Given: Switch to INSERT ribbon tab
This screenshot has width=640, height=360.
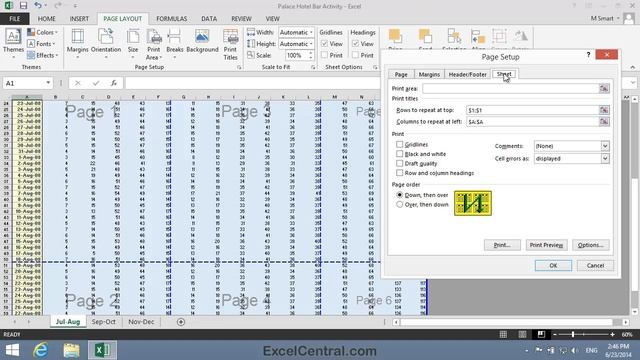Looking at the screenshot, I should point(79,19).
